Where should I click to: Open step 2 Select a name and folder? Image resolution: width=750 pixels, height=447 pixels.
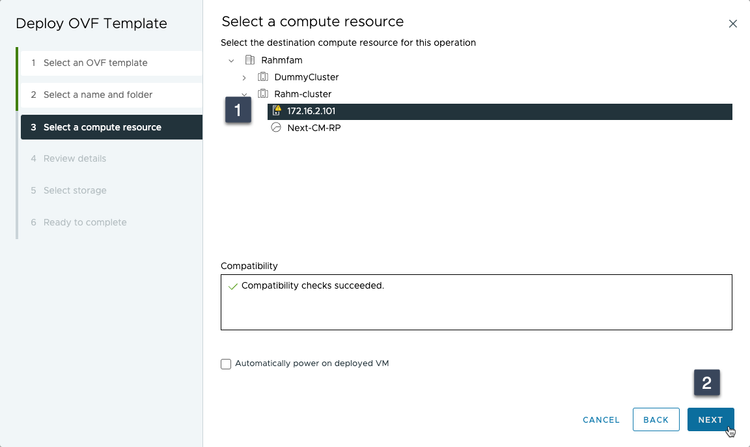coord(110,95)
